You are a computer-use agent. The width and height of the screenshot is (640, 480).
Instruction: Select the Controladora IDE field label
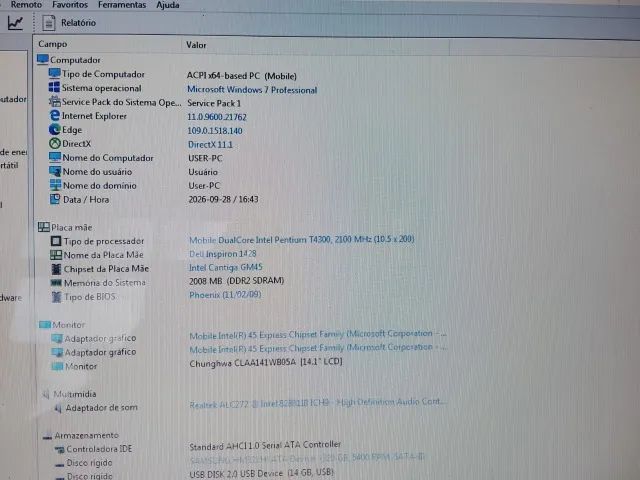click(x=99, y=449)
